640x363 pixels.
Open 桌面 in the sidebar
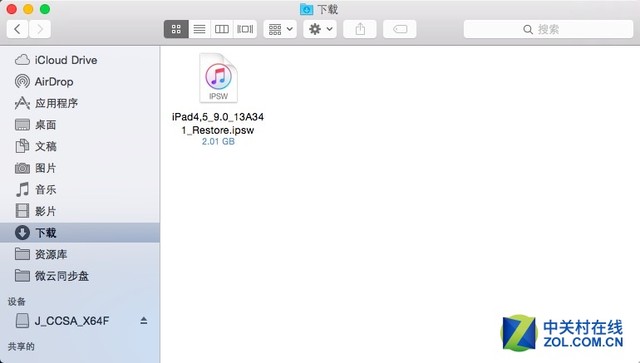pos(80,125)
